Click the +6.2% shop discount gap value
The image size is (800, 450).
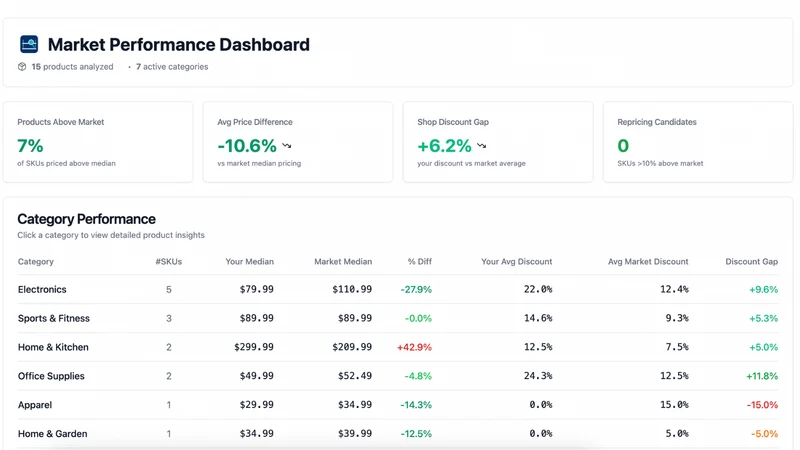click(444, 146)
